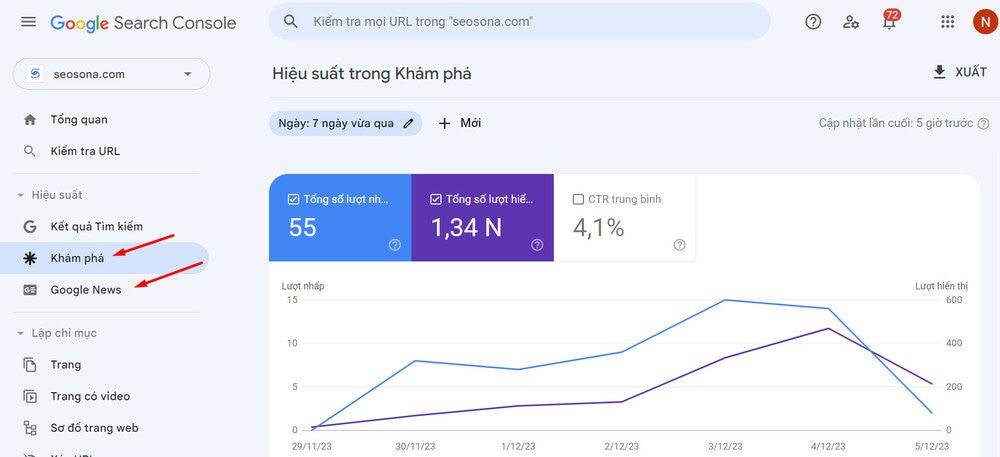The width and height of the screenshot is (1000, 457).
Task: Click the 5/12/23 date on chart axis
Action: click(932, 446)
